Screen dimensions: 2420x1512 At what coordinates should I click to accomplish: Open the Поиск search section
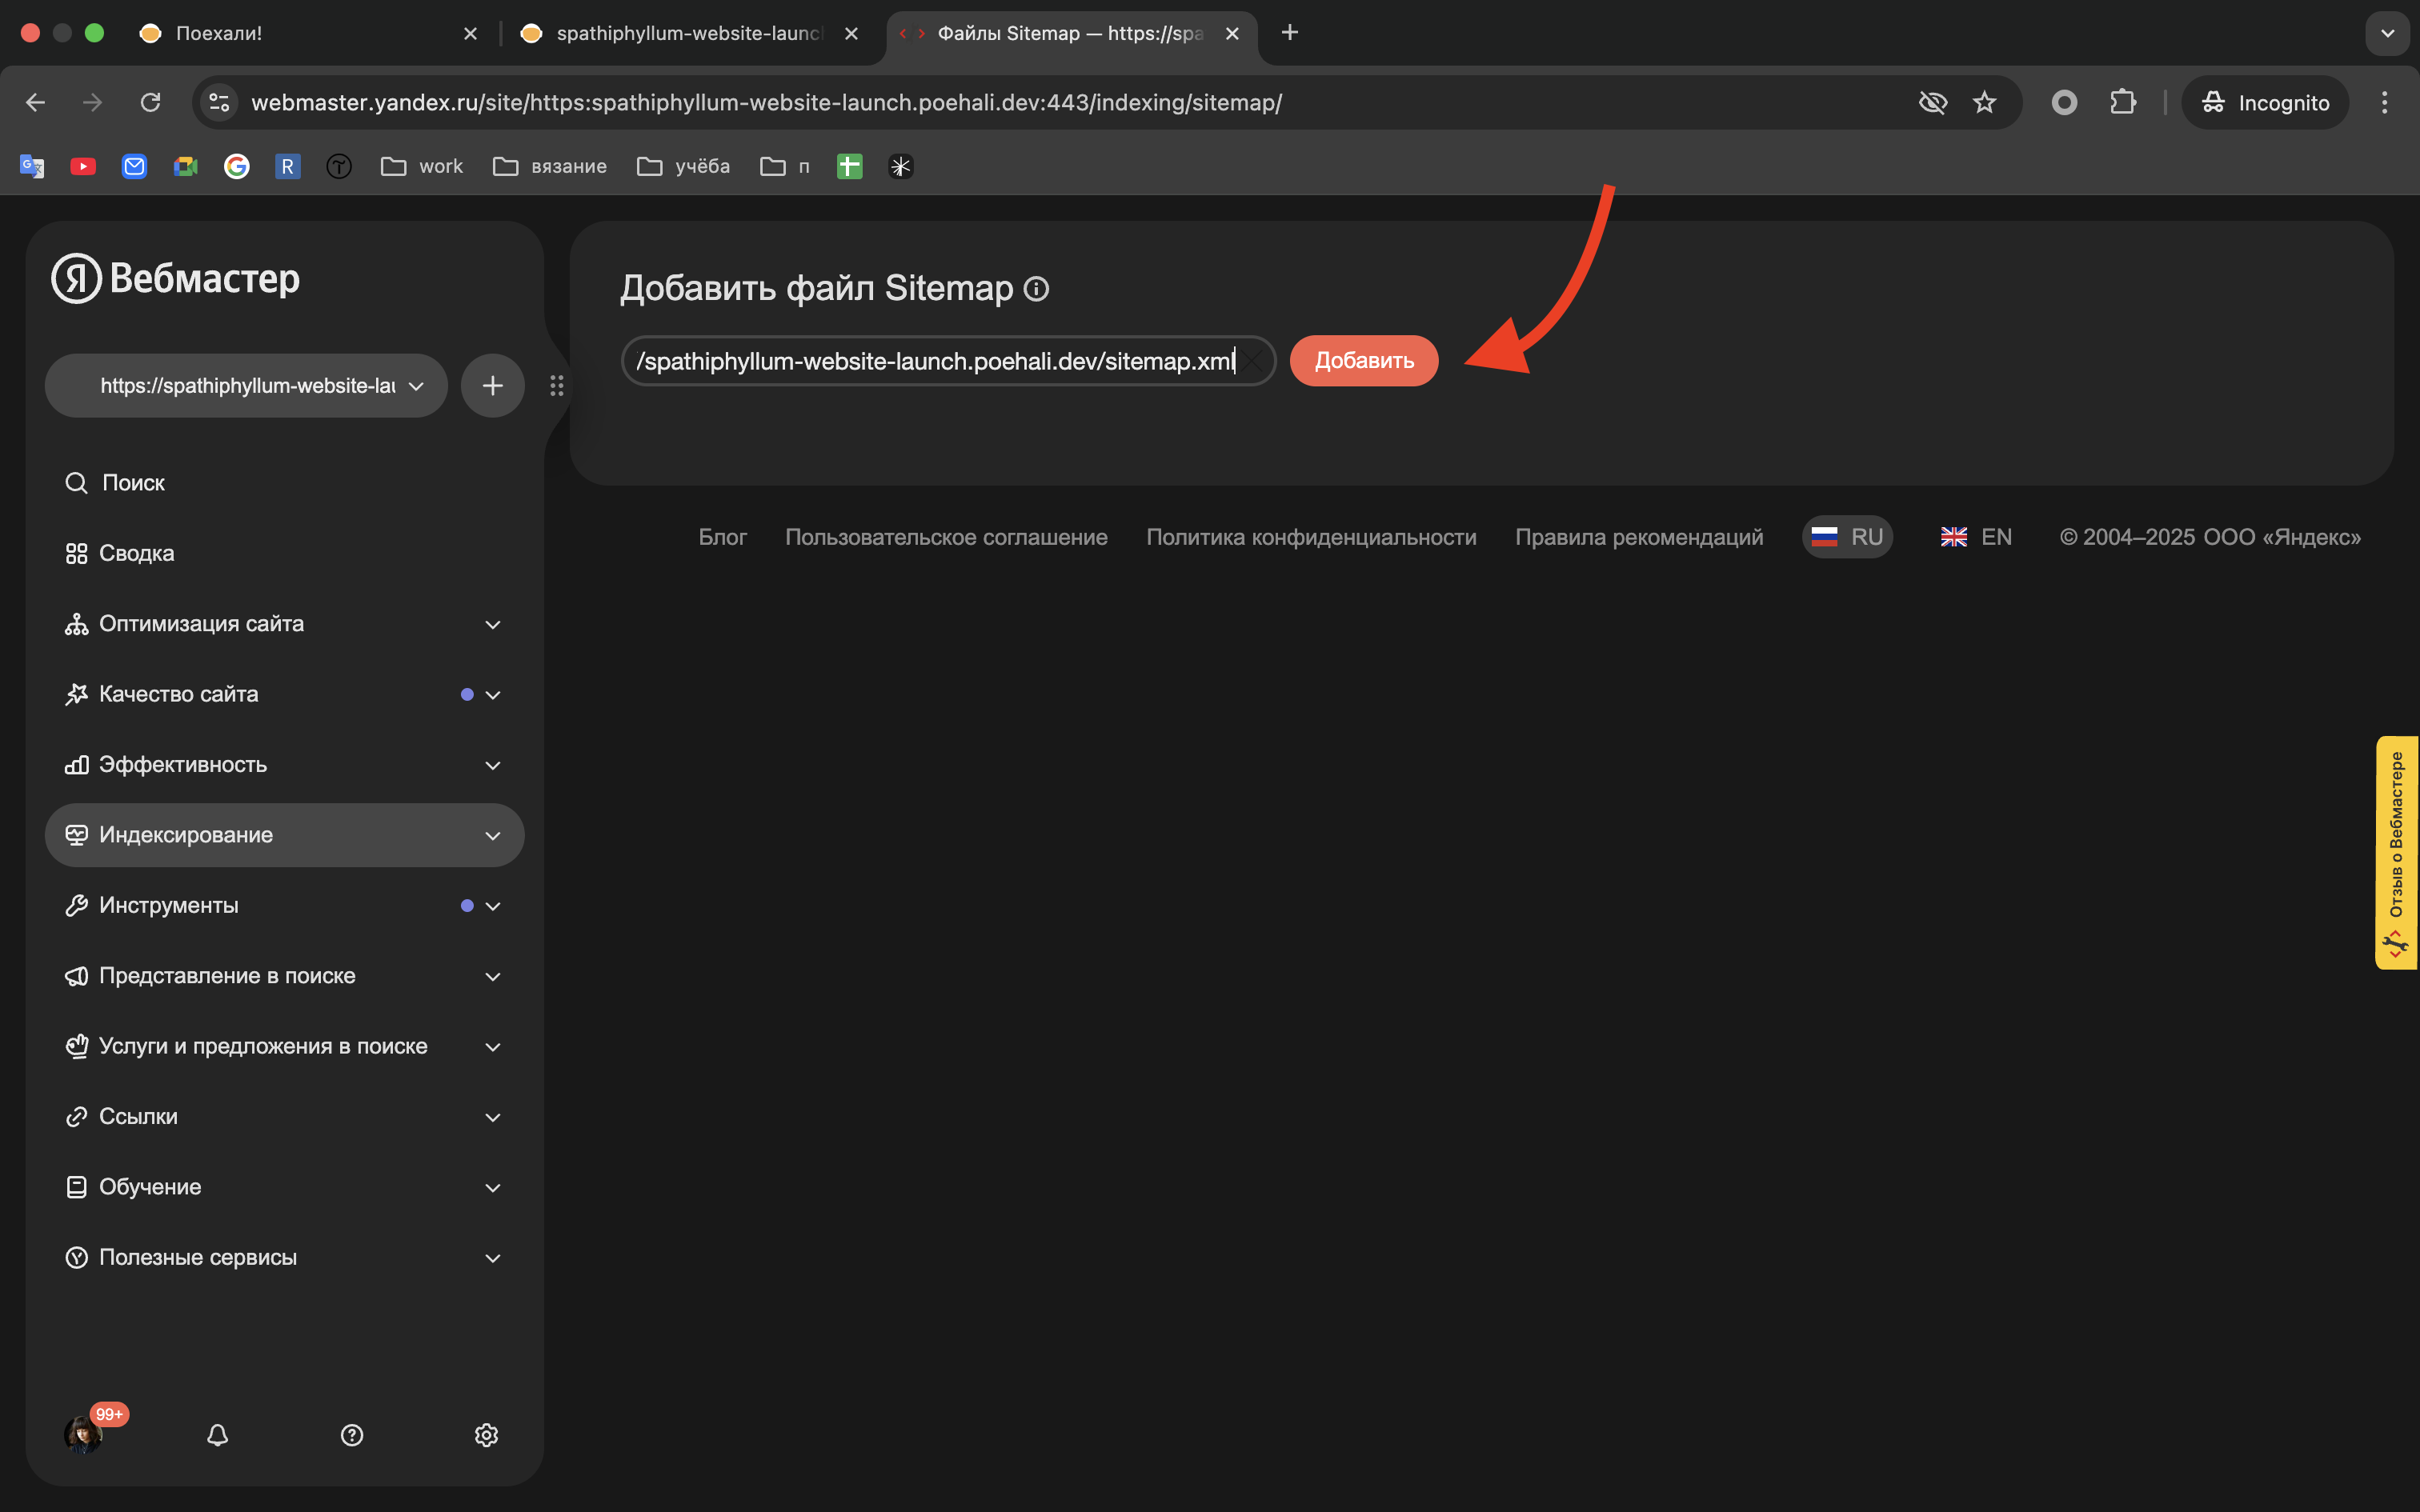tap(133, 482)
